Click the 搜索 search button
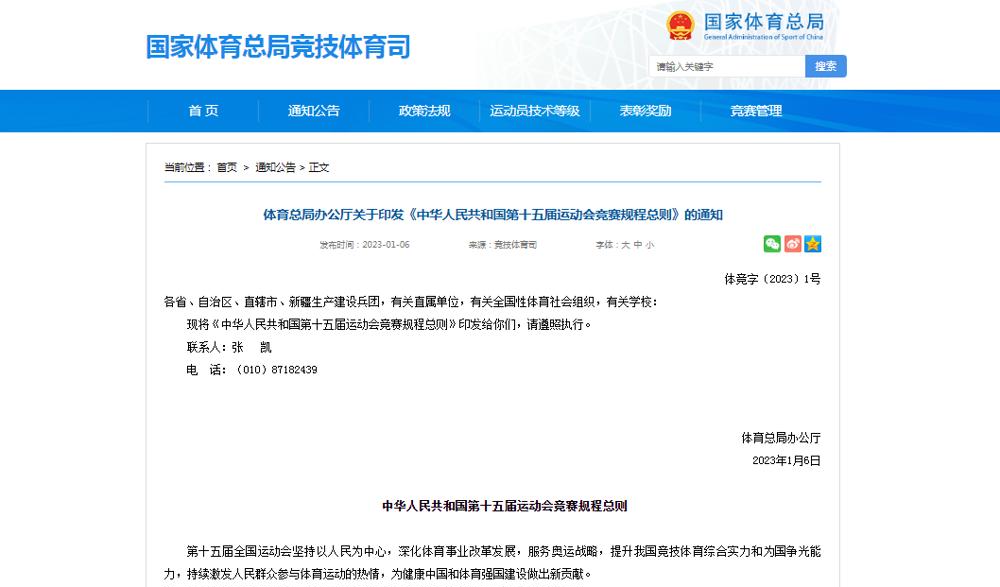The height and width of the screenshot is (587, 1000). tap(825, 66)
